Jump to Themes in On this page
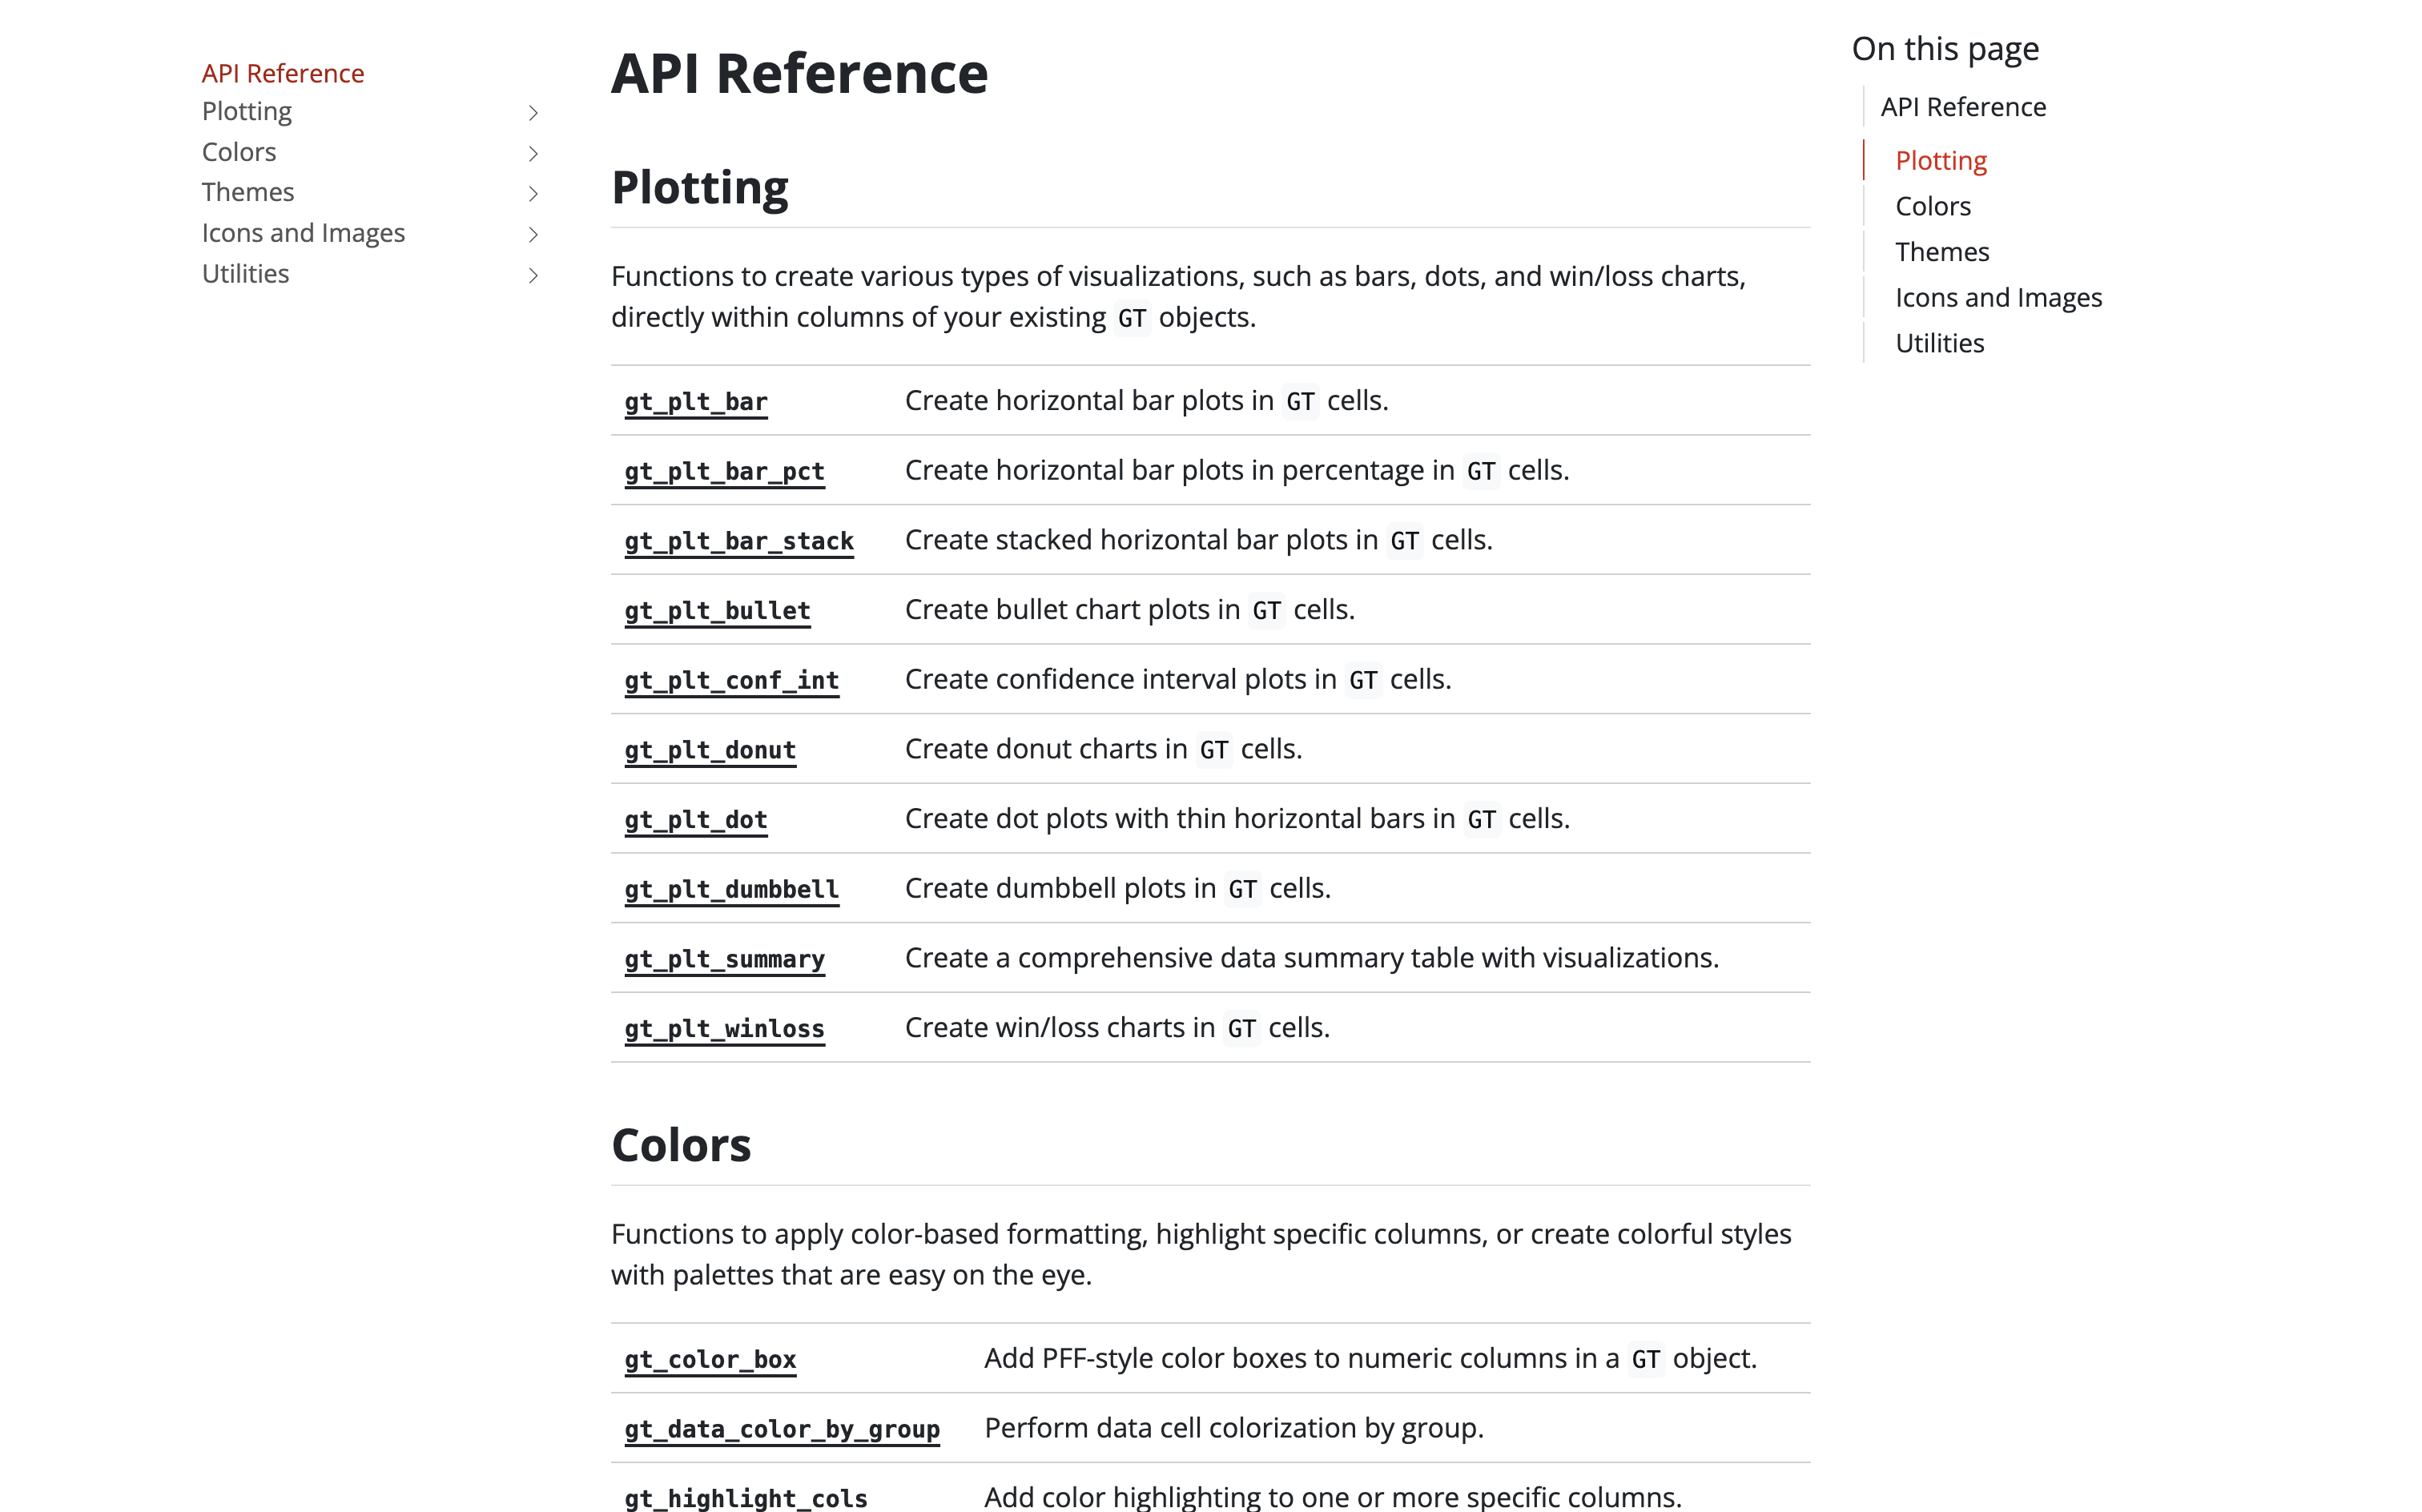Viewport: 2422px width, 1512px height. click(x=1941, y=252)
